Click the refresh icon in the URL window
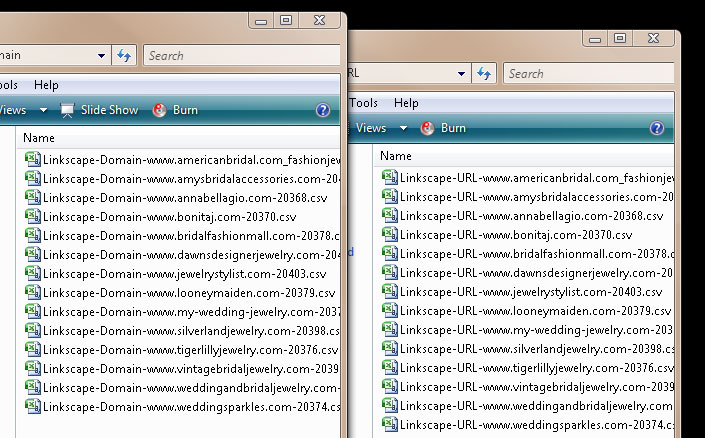This screenshot has height=438, width=705. tap(484, 73)
